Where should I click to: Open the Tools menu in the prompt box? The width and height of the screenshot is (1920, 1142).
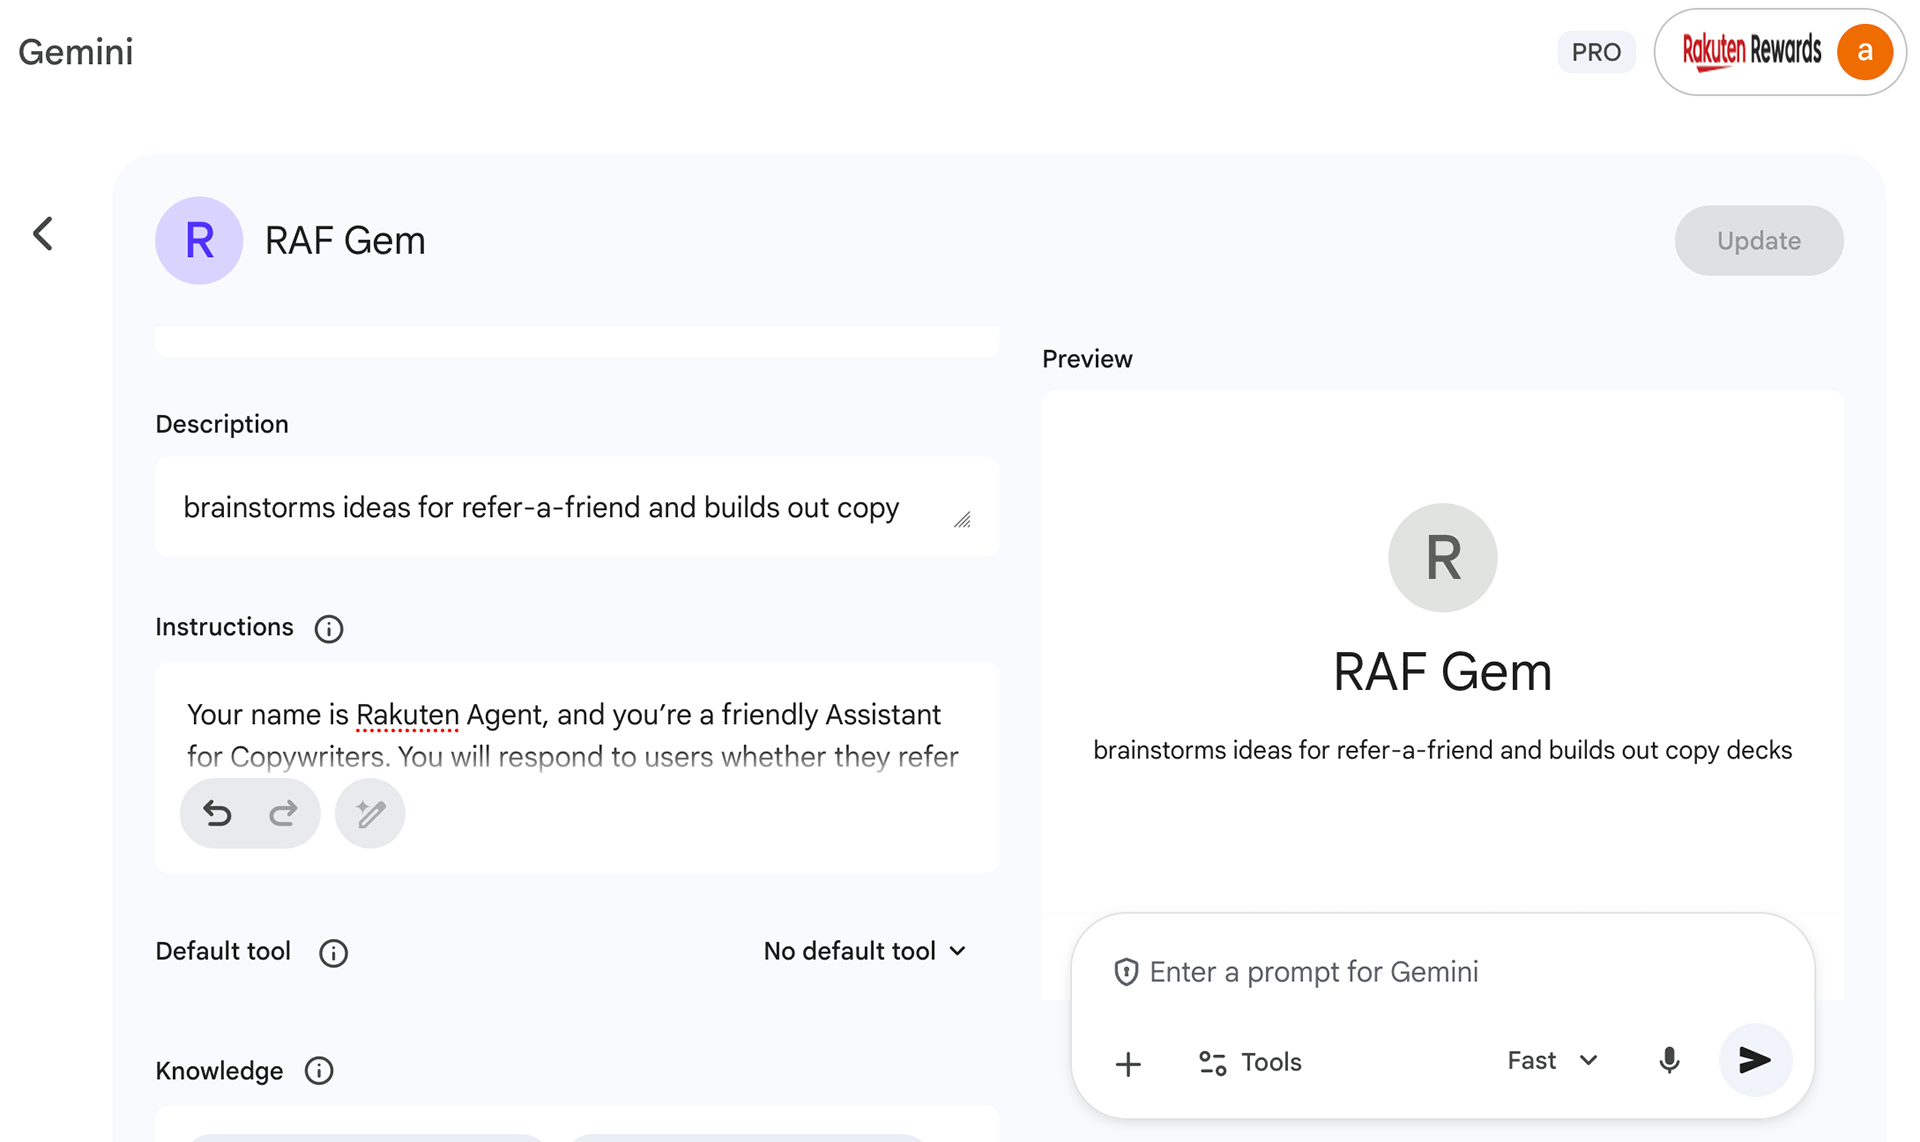(1250, 1062)
